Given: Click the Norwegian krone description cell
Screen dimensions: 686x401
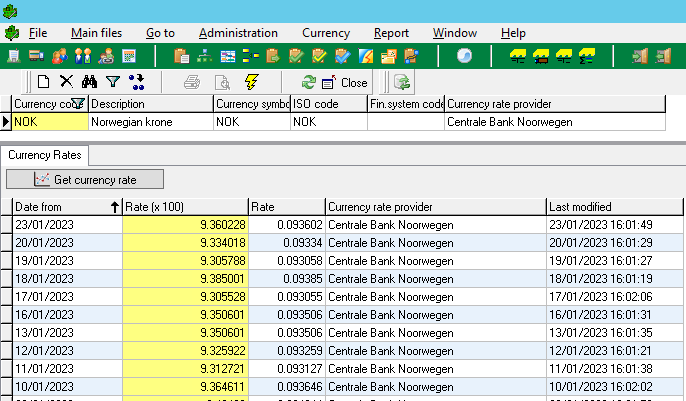Looking at the screenshot, I should click(151, 122).
